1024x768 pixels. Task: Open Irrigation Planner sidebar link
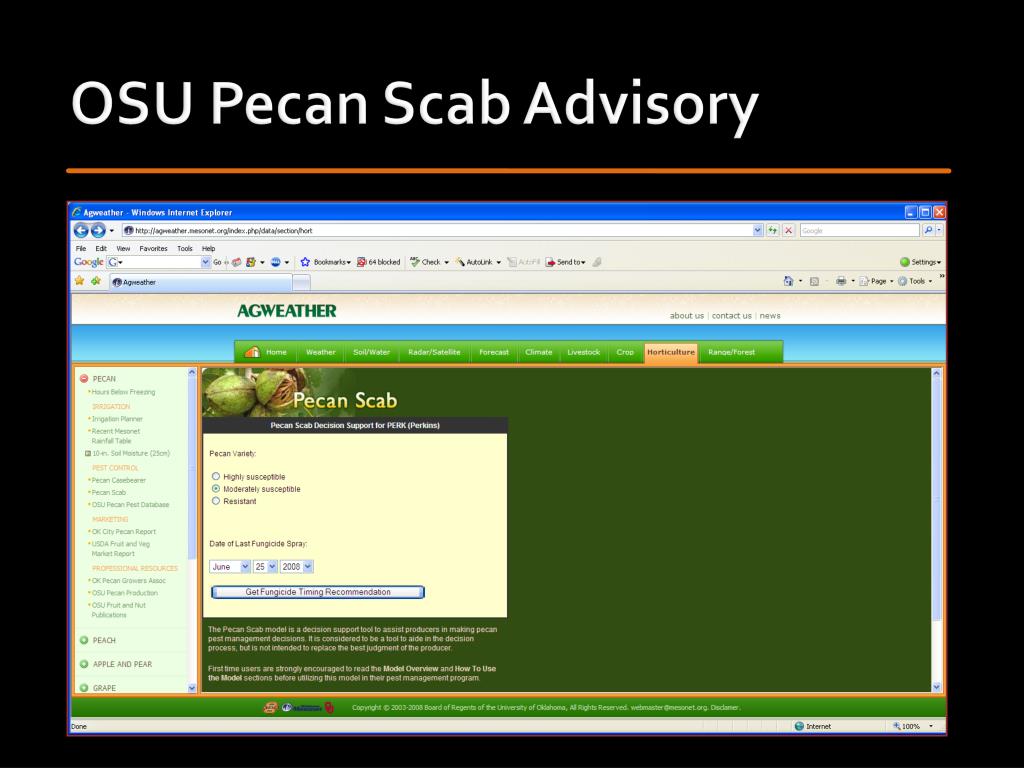116,419
